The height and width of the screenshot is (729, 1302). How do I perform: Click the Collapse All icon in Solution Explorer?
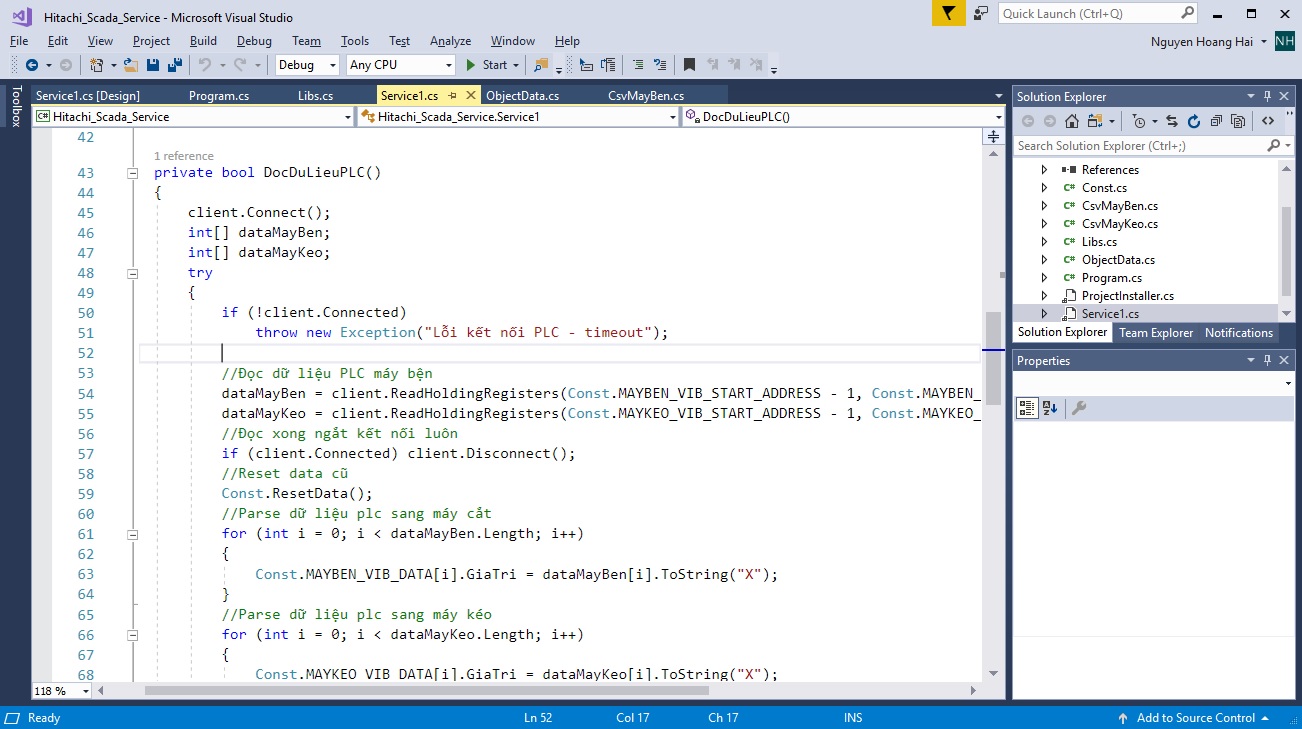[x=1216, y=121]
